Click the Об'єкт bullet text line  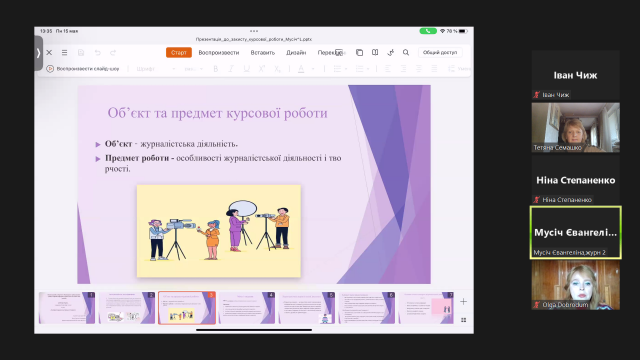[171, 144]
